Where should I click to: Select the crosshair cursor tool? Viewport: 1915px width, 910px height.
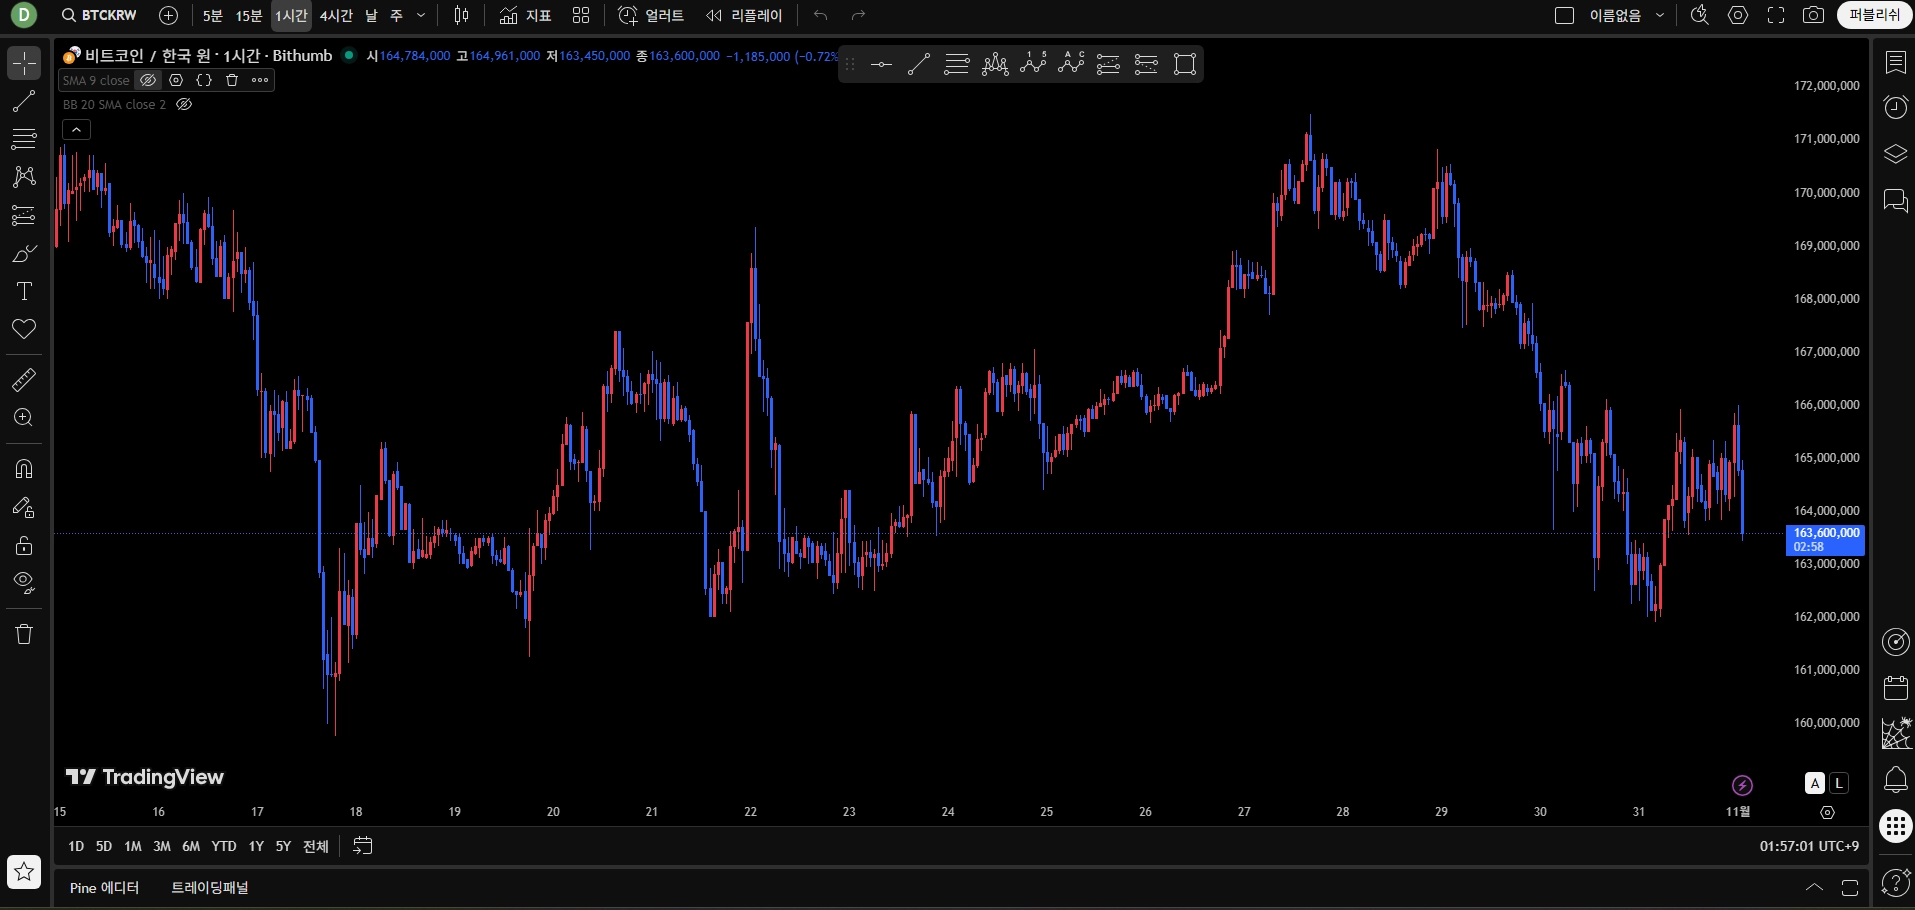coord(24,63)
